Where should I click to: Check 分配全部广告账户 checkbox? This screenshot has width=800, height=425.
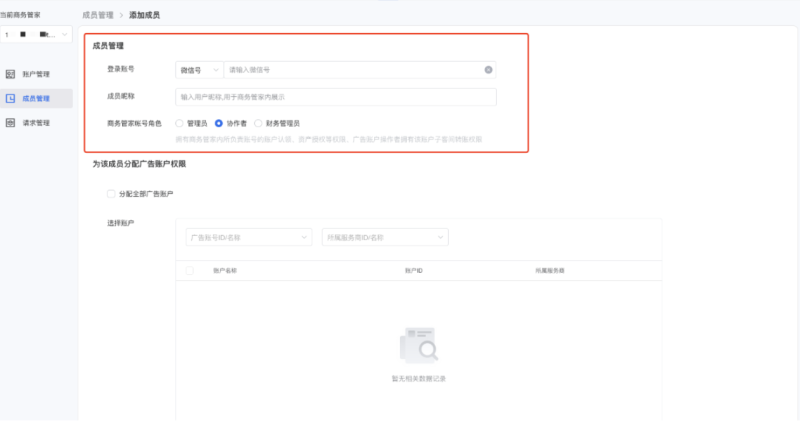coord(111,194)
